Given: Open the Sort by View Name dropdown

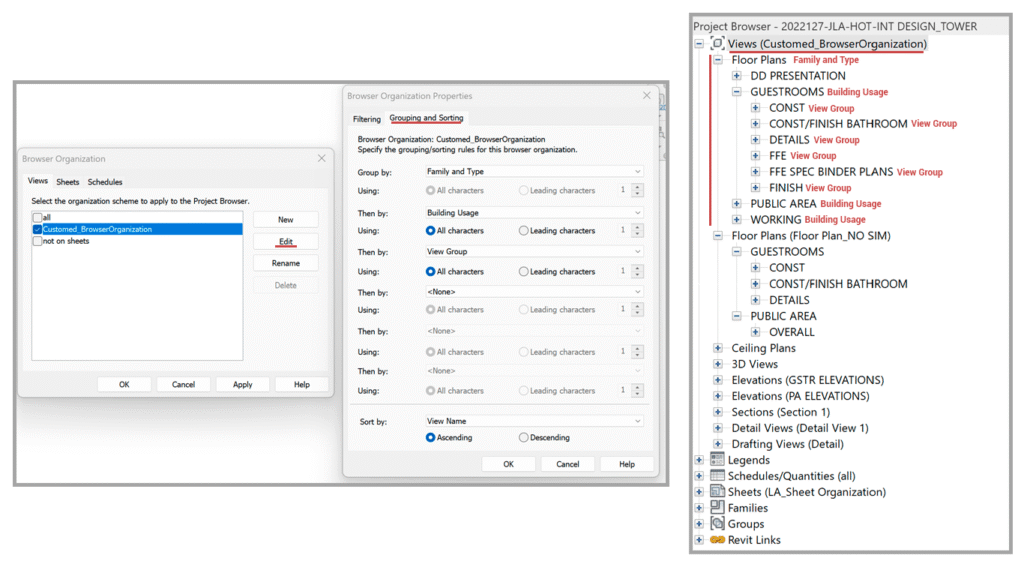Looking at the screenshot, I should (x=532, y=422).
